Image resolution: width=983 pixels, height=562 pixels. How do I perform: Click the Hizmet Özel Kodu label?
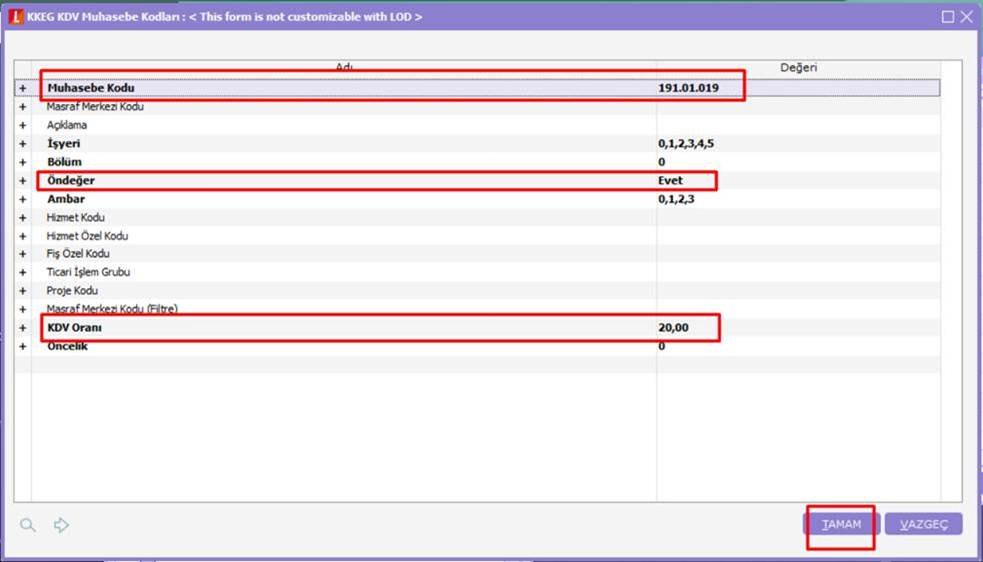pyautogui.click(x=87, y=236)
